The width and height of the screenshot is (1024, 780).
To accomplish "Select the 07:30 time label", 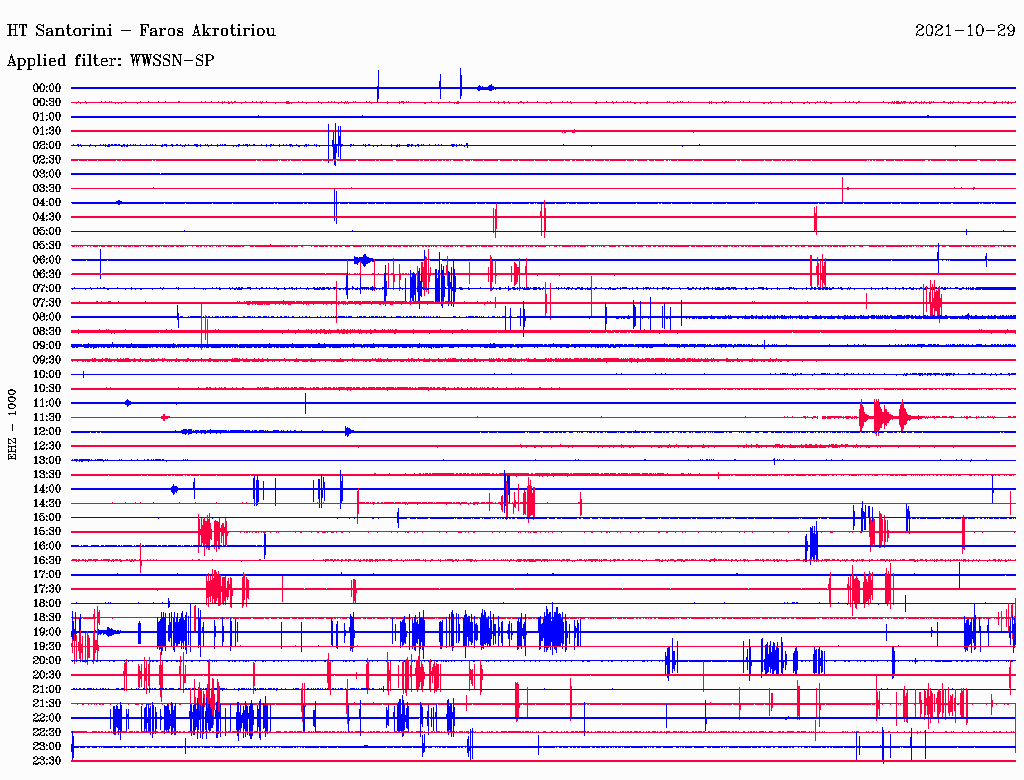I will click(x=47, y=303).
